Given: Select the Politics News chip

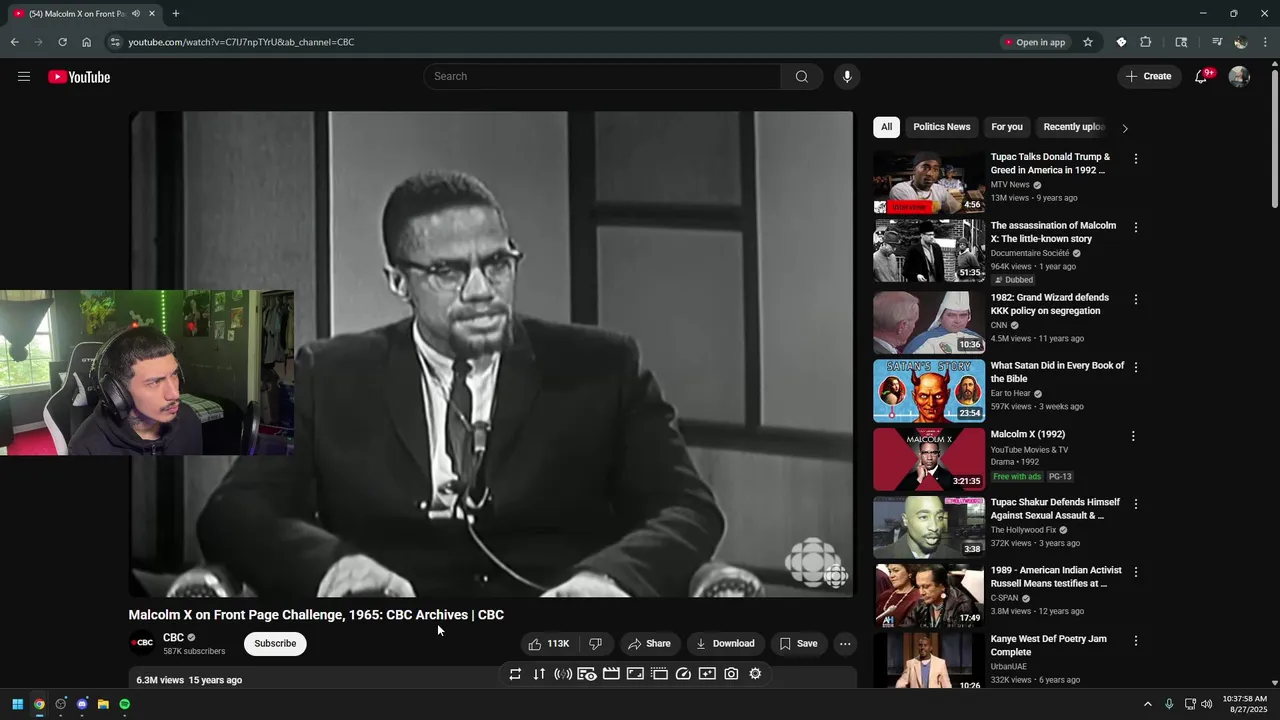Looking at the screenshot, I should [942, 127].
